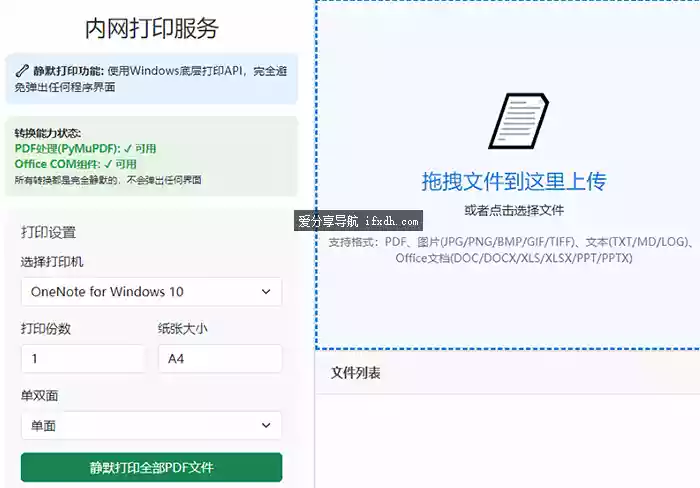This screenshot has height=488, width=700.
Task: Click the 打印设置 section heading
Action: coord(48,232)
